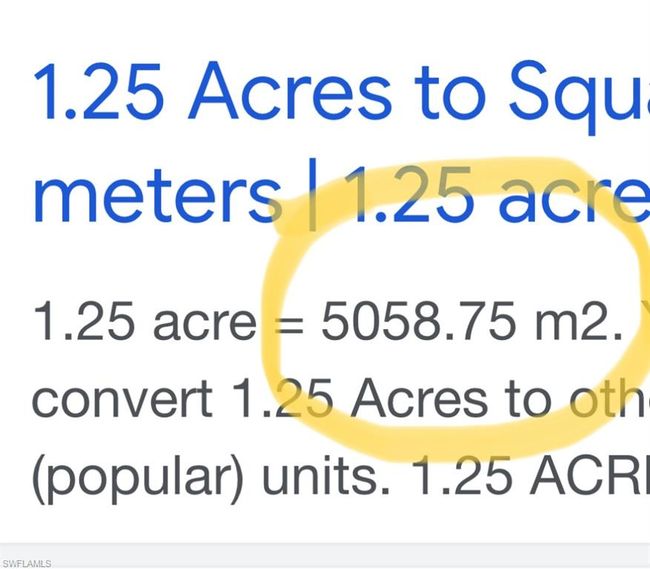
Task: Click the equals sign in the snippet
Action: point(290,326)
